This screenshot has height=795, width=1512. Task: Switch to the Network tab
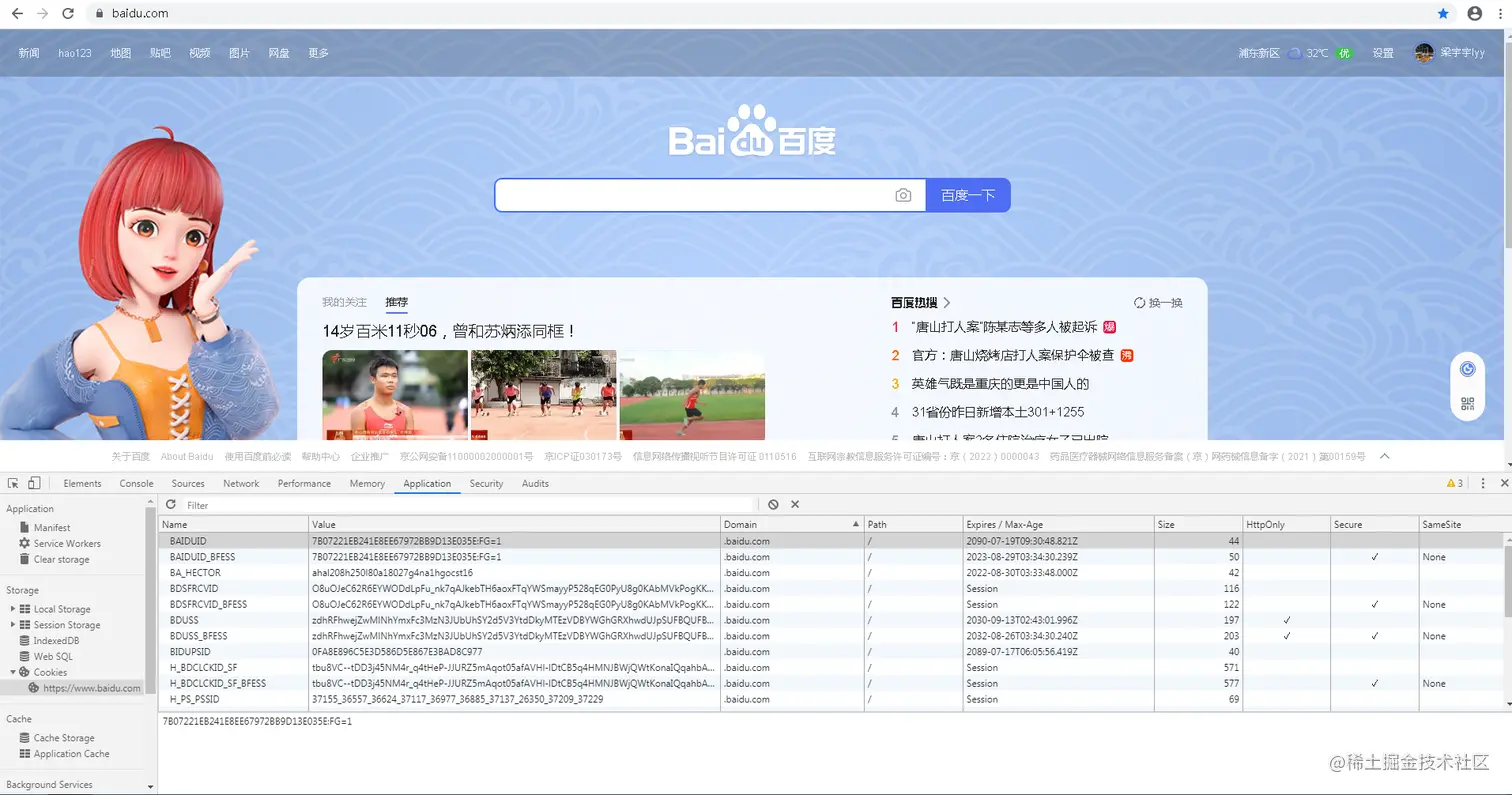coord(241,483)
